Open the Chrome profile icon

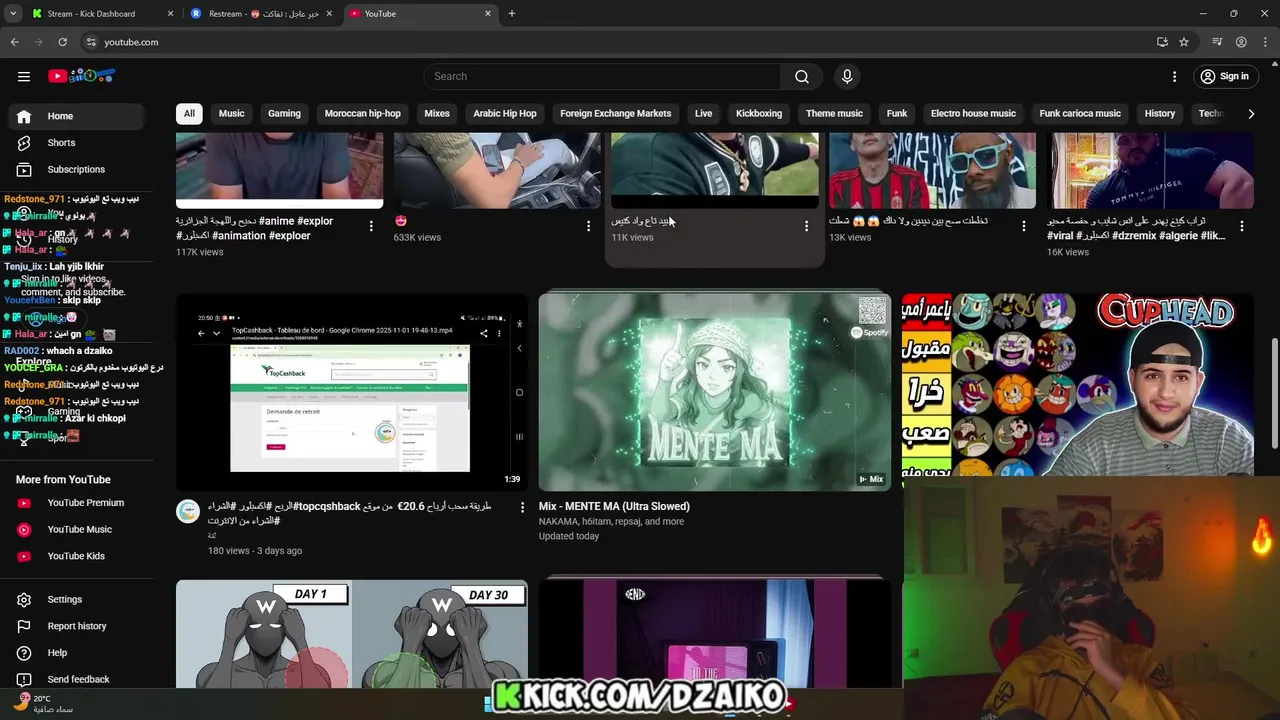(x=1241, y=42)
